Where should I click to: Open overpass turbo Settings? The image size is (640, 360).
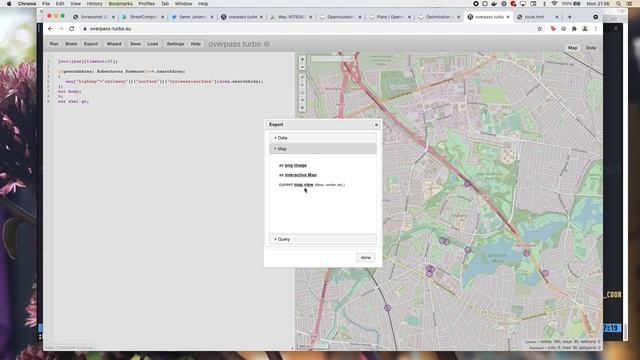176,44
